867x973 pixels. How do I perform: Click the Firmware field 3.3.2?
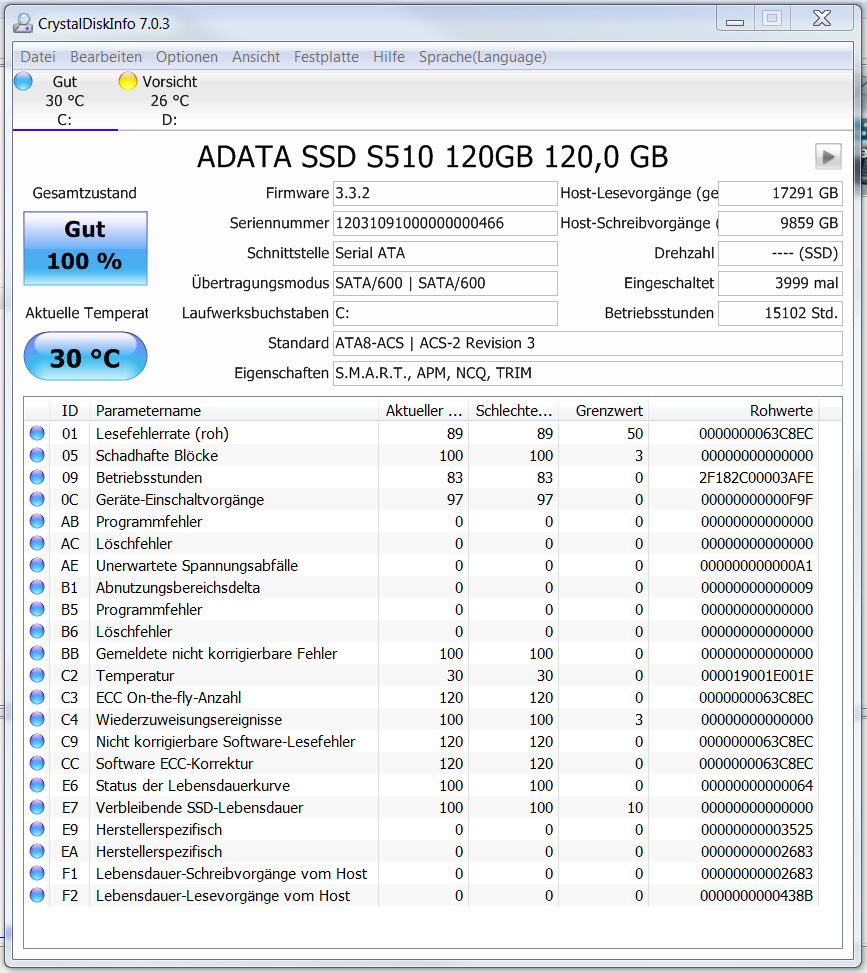445,194
